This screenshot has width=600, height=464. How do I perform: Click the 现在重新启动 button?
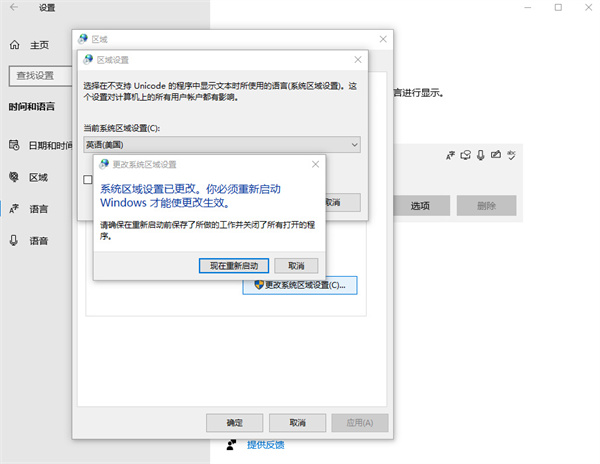[x=233, y=265]
